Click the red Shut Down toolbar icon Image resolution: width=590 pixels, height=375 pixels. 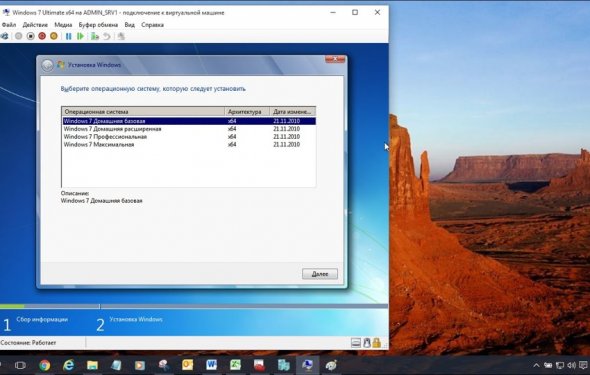tap(42, 36)
